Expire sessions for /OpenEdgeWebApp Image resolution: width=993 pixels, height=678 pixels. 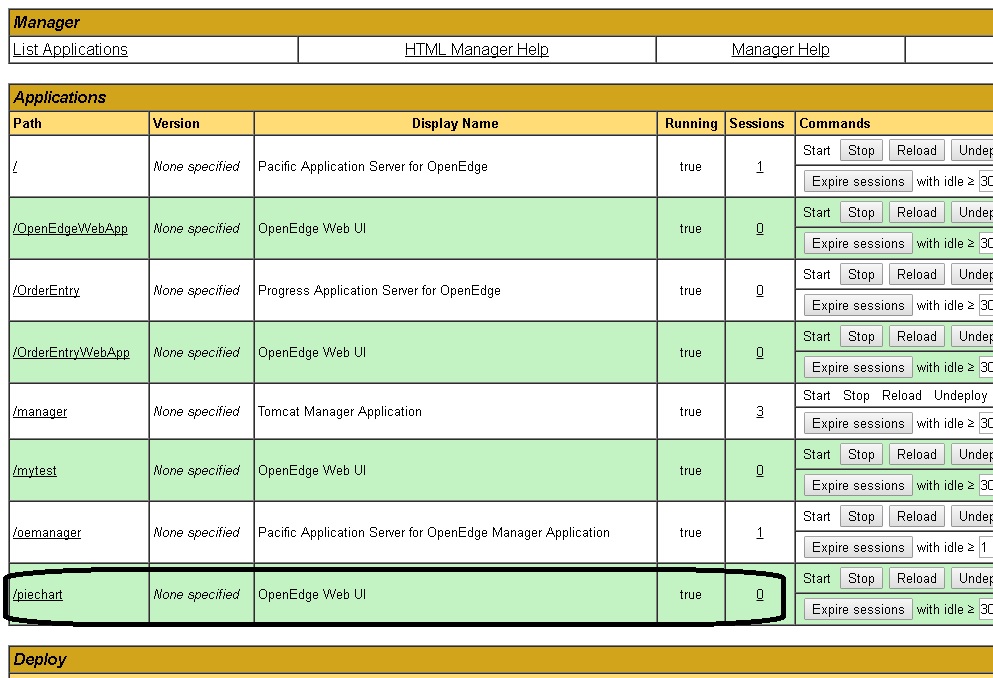coord(858,244)
